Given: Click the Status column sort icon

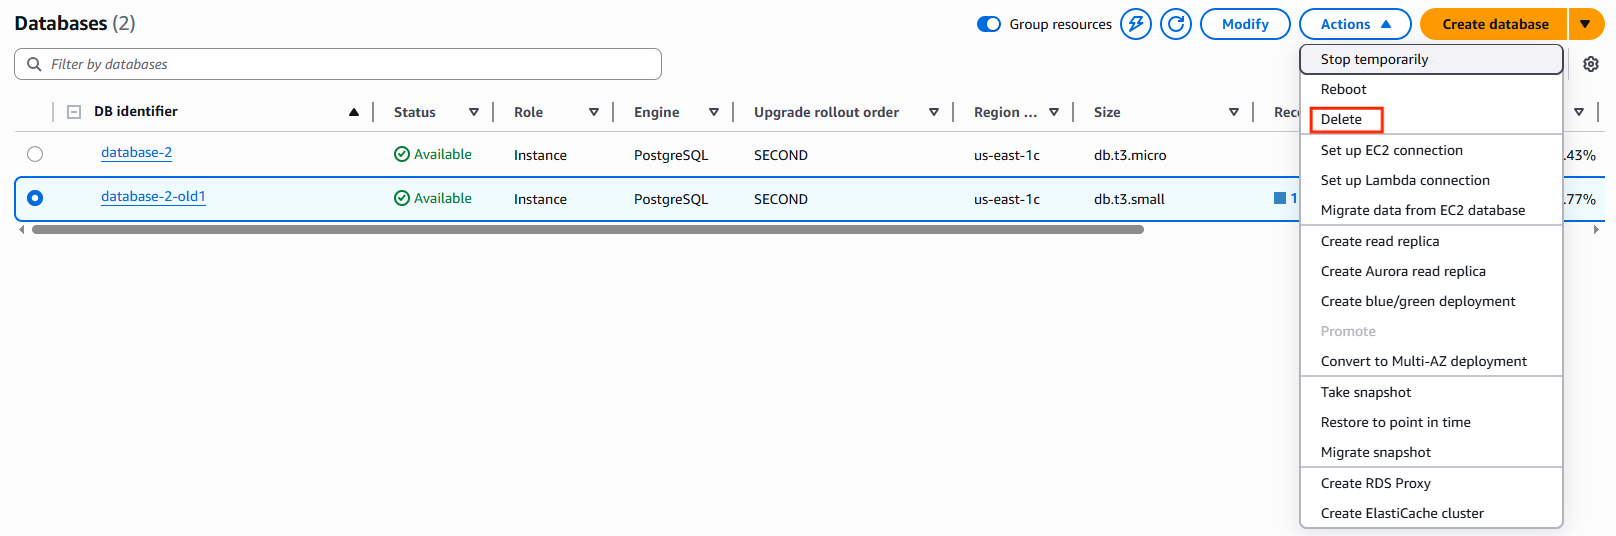Looking at the screenshot, I should [x=474, y=112].
